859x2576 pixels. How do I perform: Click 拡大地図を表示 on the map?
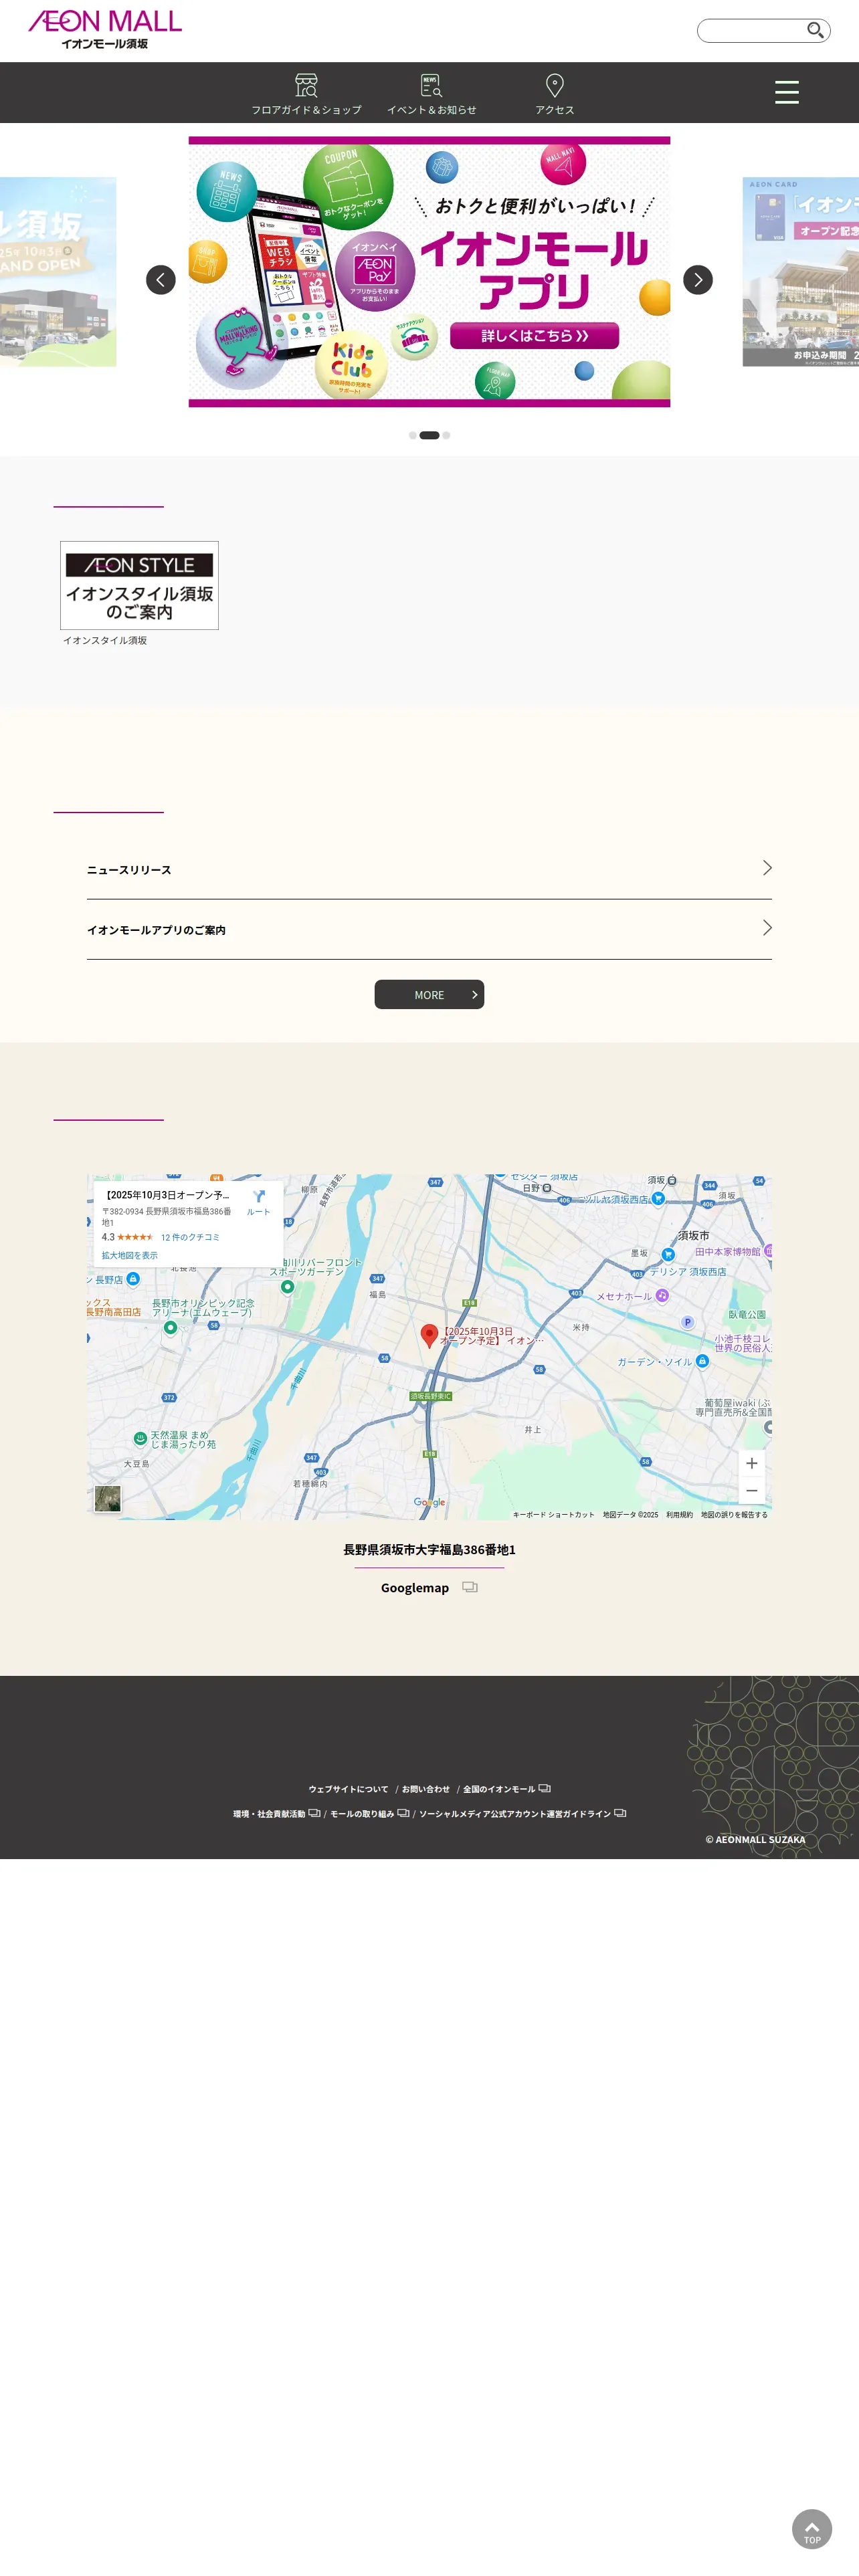pyautogui.click(x=129, y=1255)
